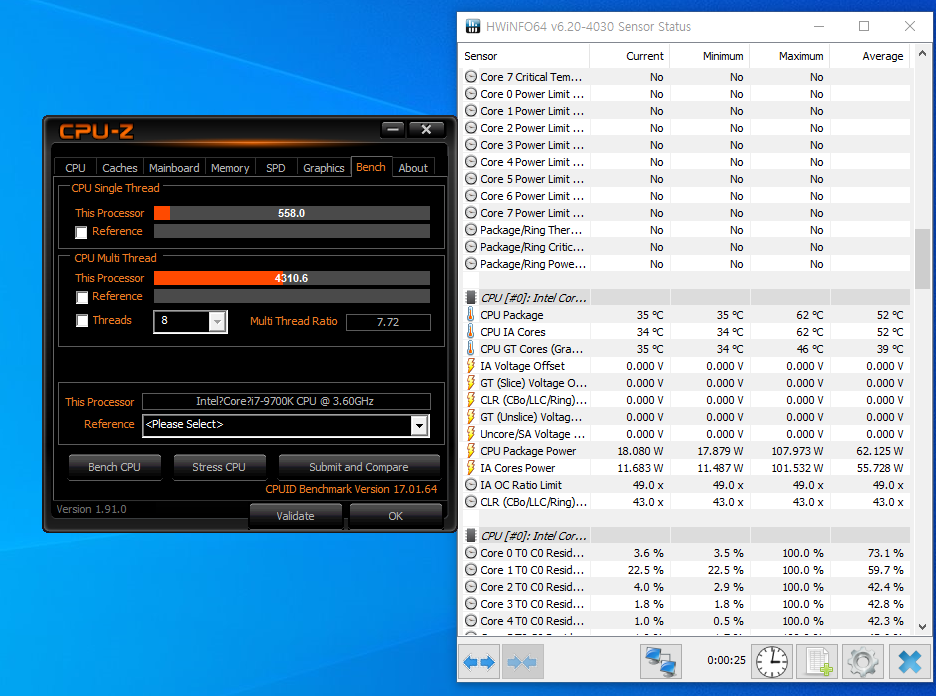936x696 pixels.
Task: Click the Package/Ring Thermal row icon
Action: (x=471, y=230)
